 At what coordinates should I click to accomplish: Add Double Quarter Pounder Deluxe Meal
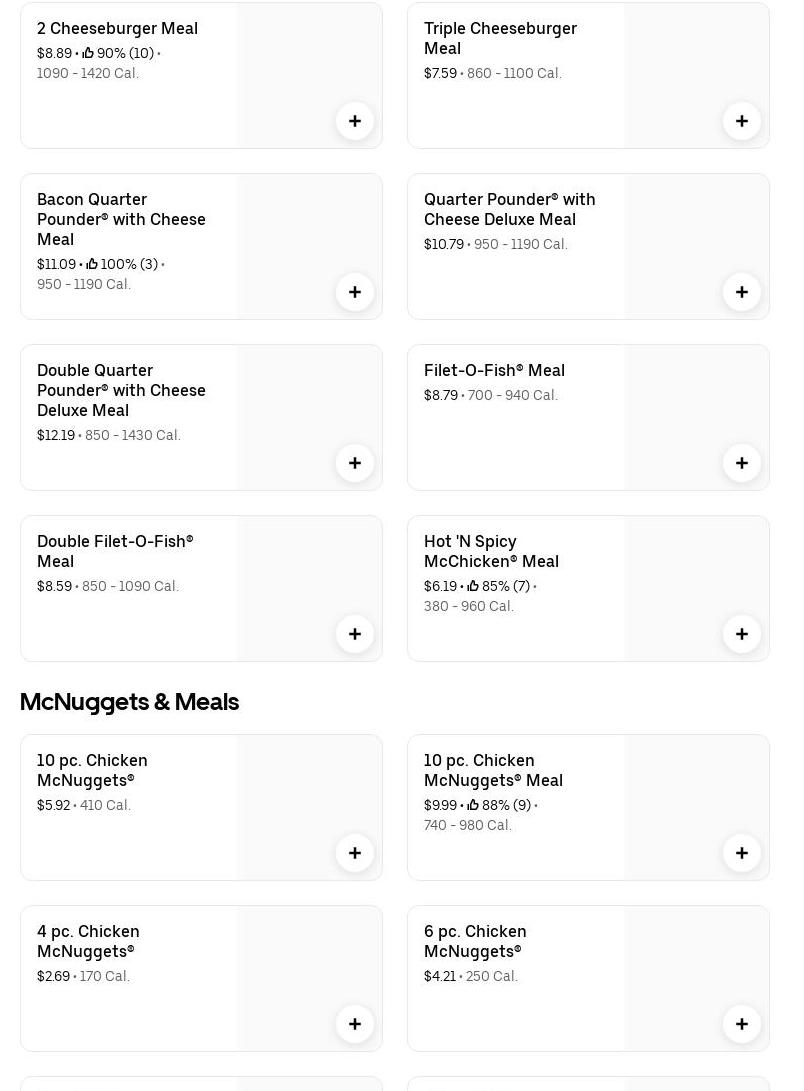point(355,463)
